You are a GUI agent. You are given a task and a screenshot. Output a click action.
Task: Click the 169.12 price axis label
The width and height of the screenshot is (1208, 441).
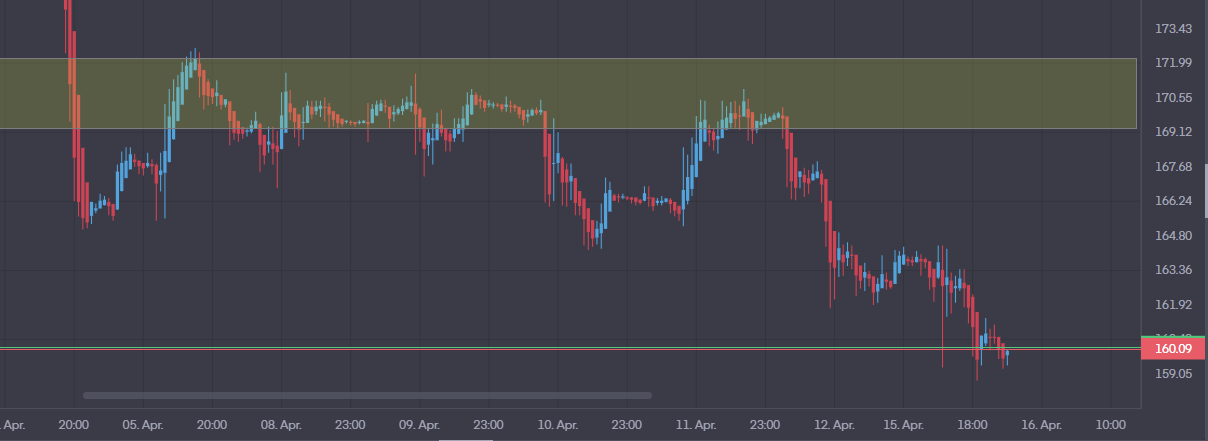click(1172, 132)
